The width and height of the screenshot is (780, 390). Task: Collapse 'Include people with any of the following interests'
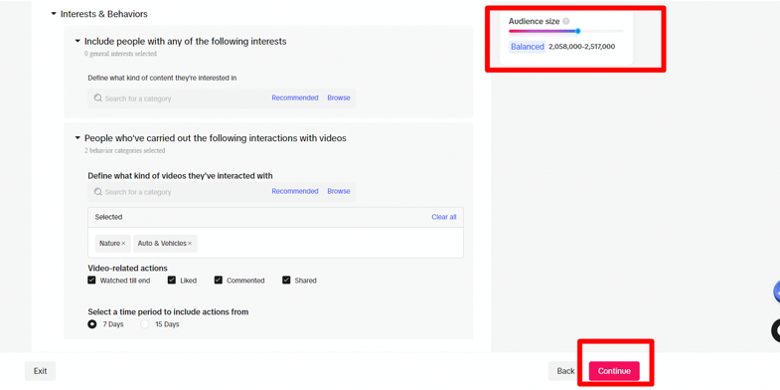point(78,41)
